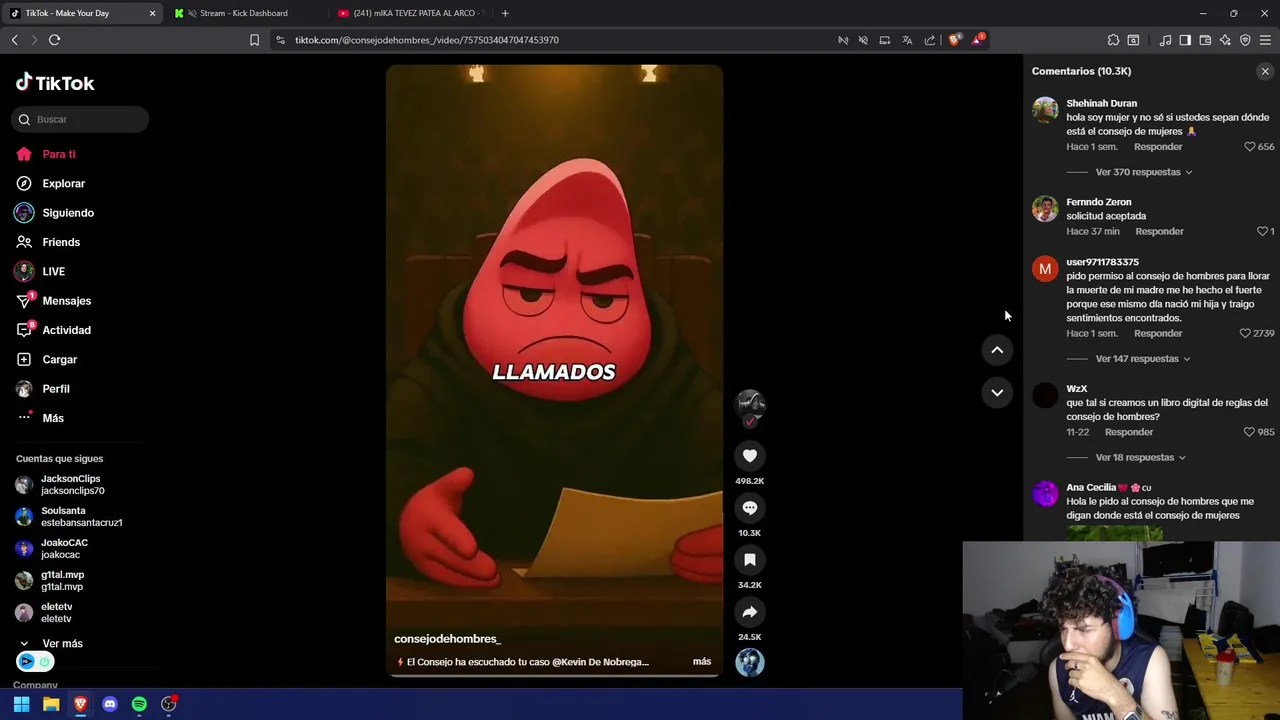Like user9711783375's comment
The width and height of the screenshot is (1280, 720).
[x=1245, y=333]
